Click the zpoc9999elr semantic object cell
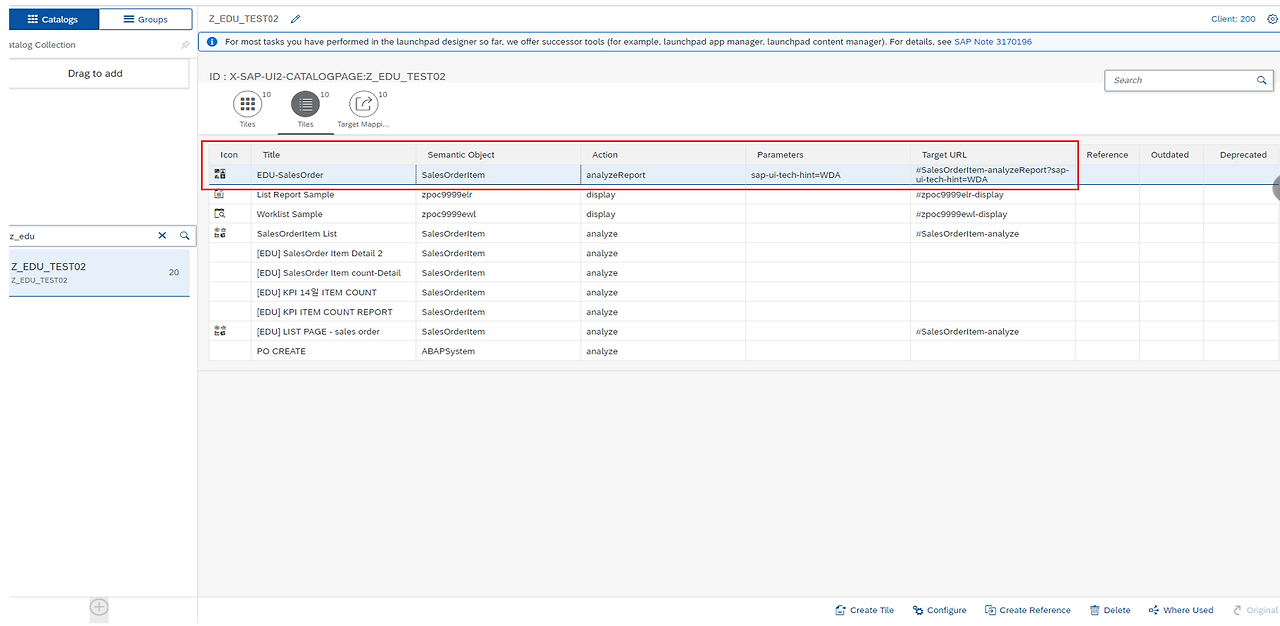The image size is (1280, 626). tap(498, 195)
